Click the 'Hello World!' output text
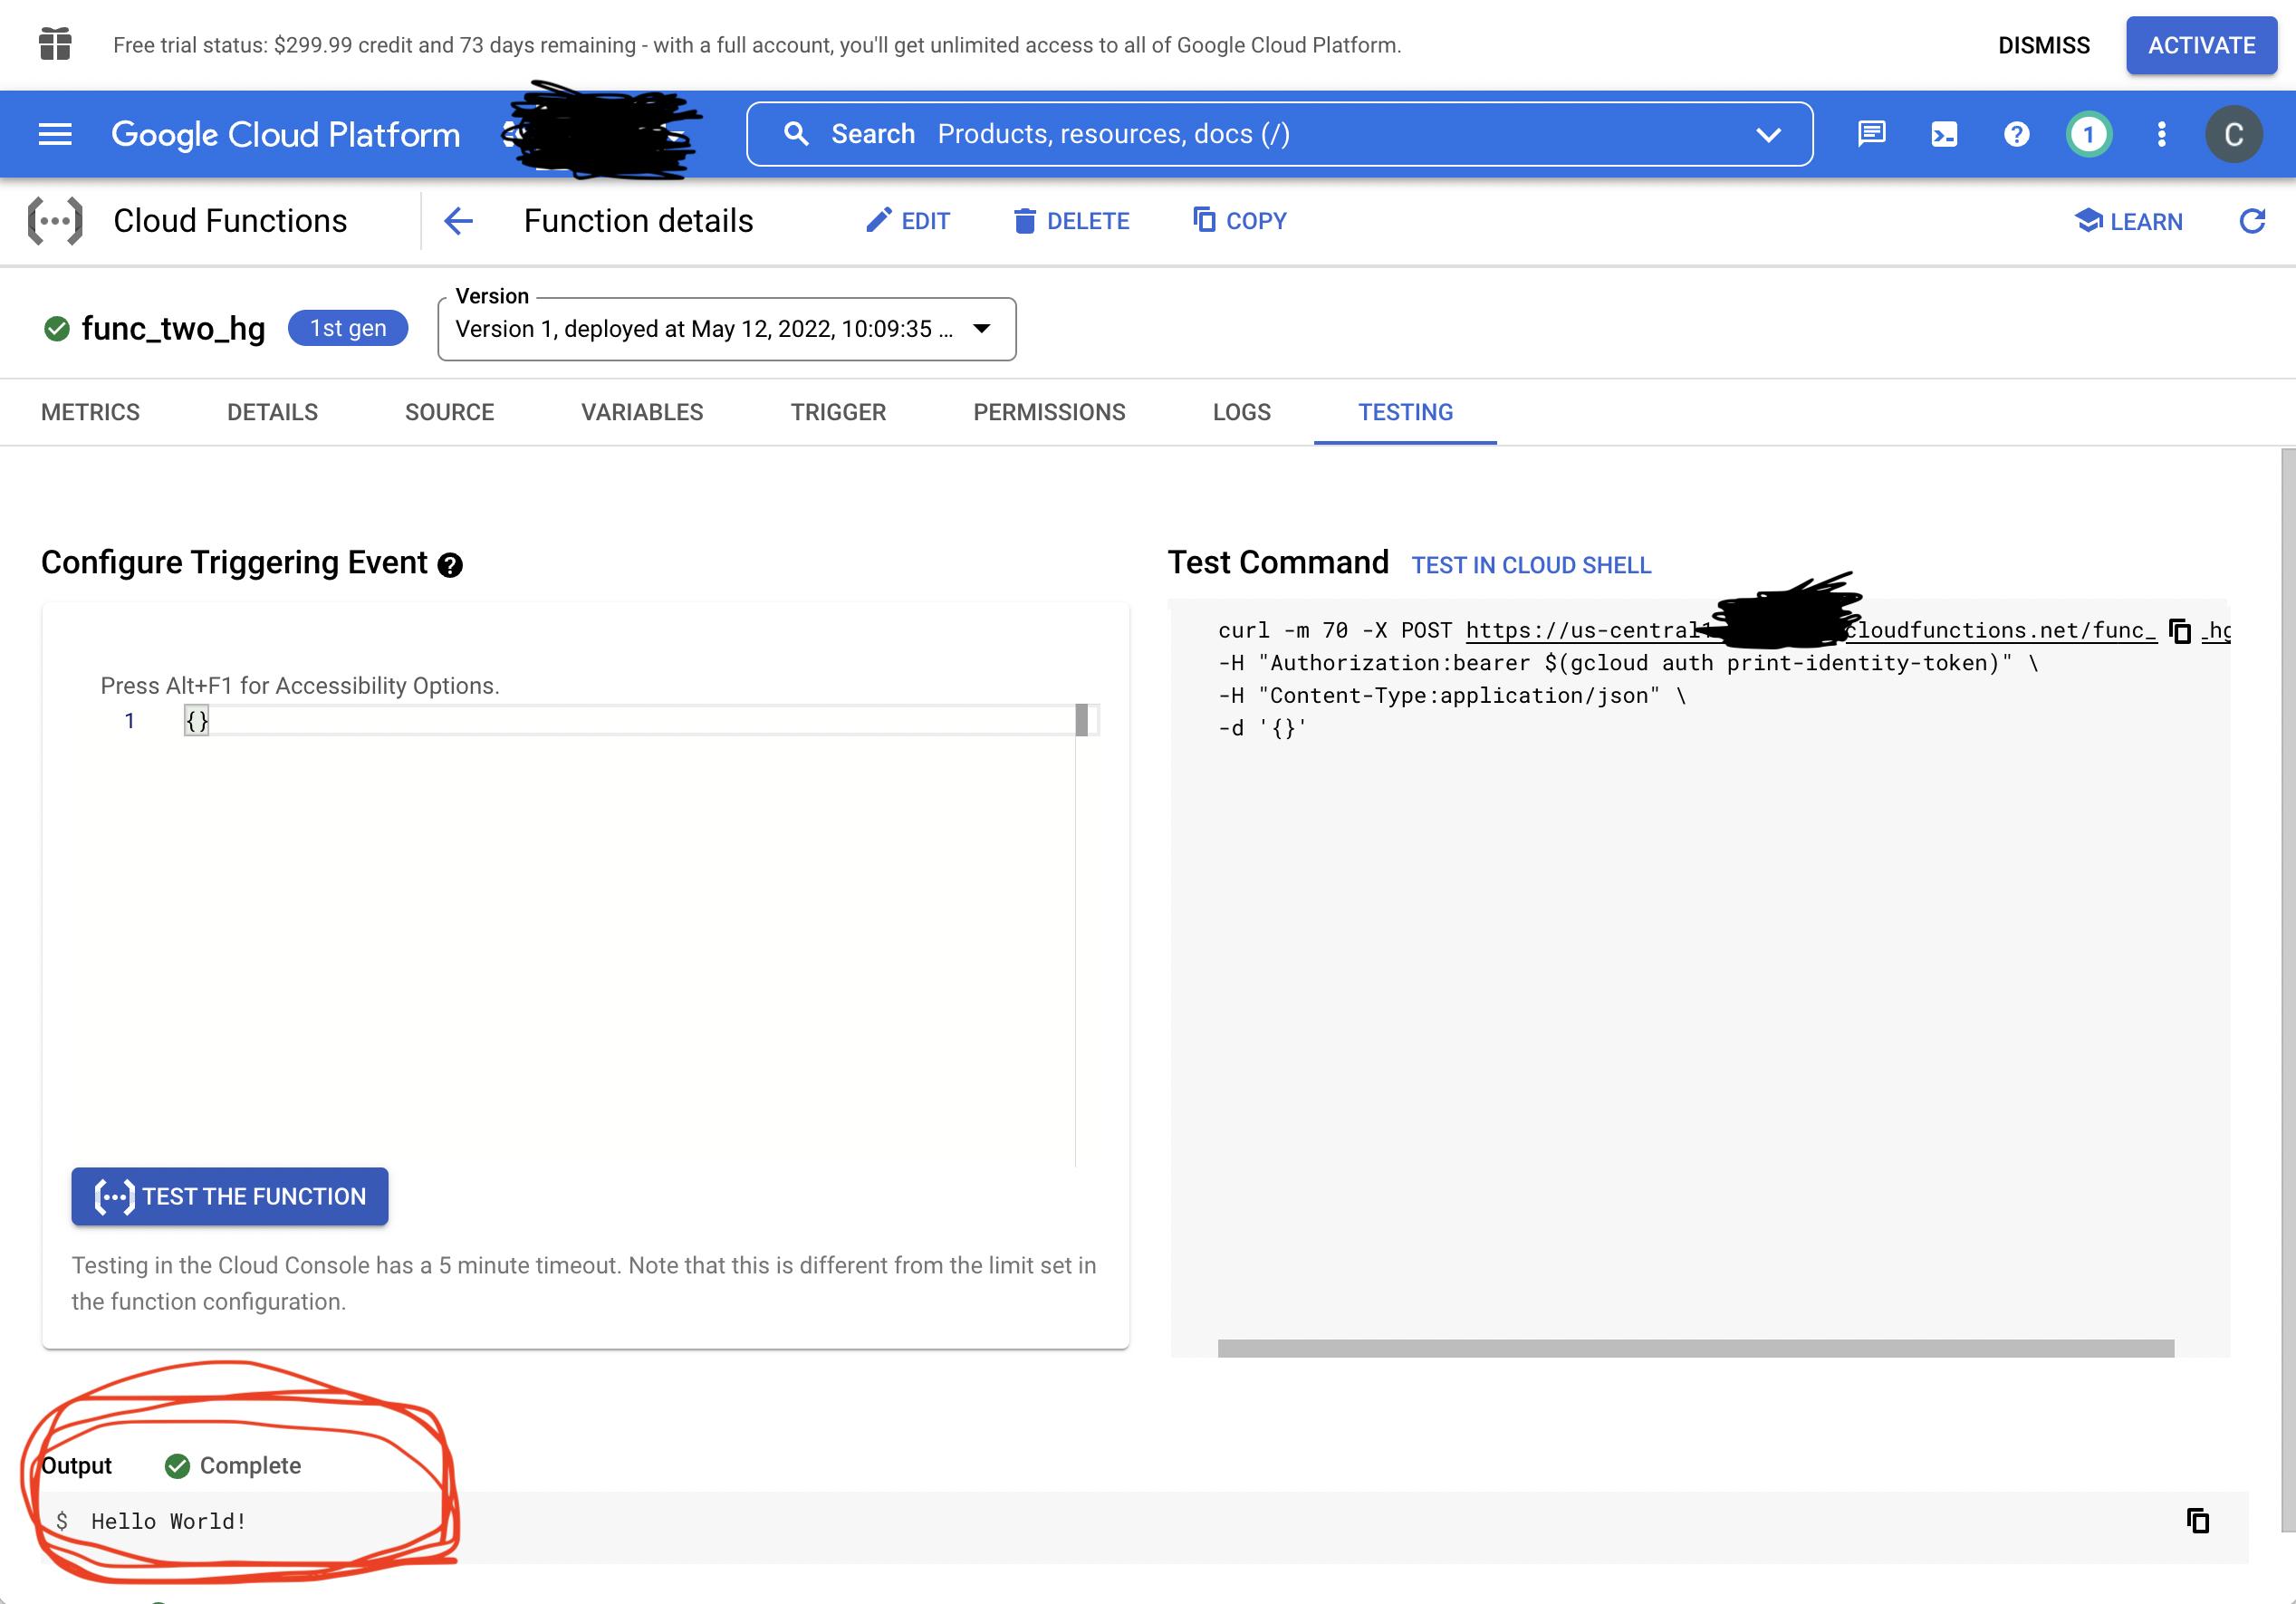This screenshot has width=2296, height=1604. coord(169,1521)
